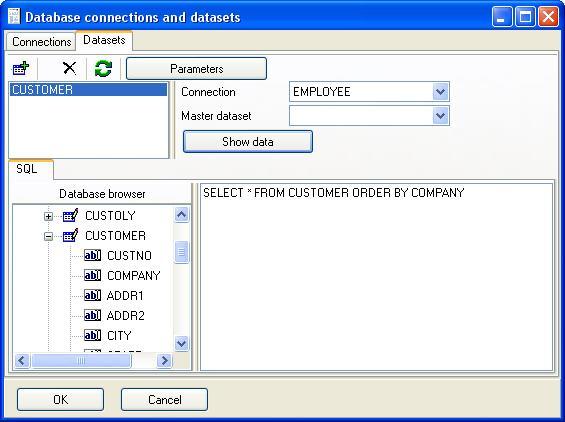Click the browser horizontal scrollbar thumb
The height and width of the screenshot is (422, 565).
(x=81, y=360)
